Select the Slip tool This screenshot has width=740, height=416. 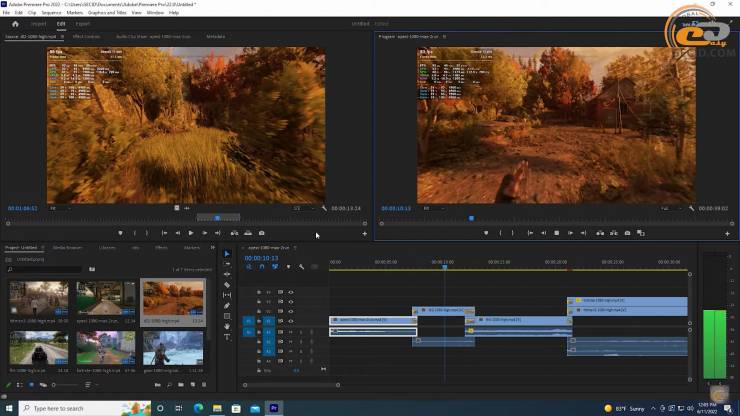(227, 295)
